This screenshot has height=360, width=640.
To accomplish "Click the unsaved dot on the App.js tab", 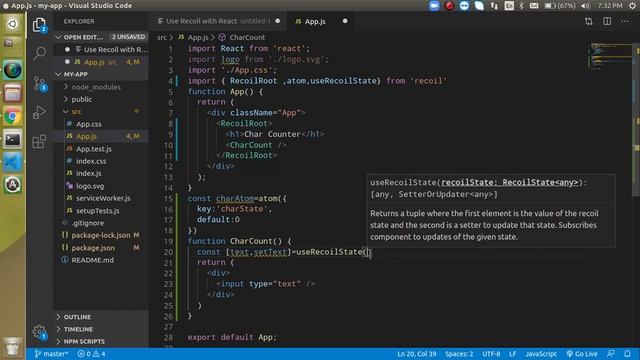I will pos(345,21).
